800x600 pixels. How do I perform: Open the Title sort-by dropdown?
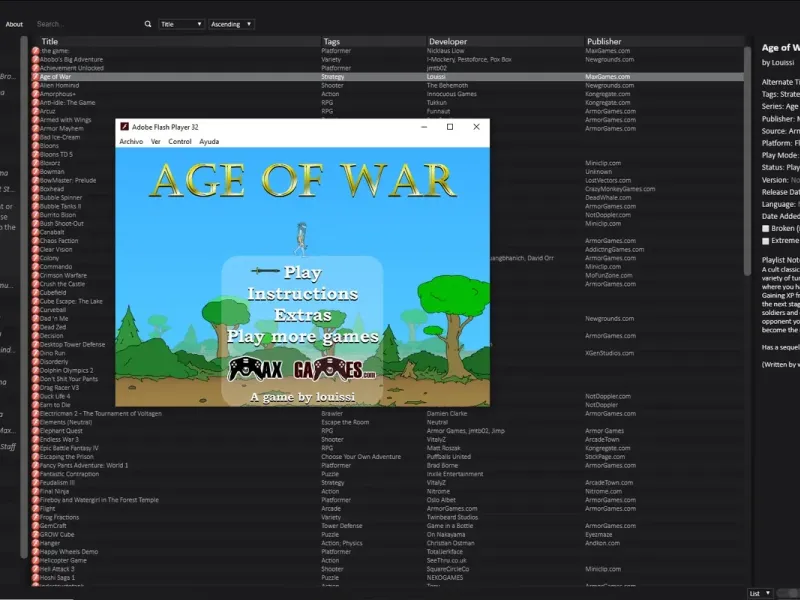click(182, 24)
